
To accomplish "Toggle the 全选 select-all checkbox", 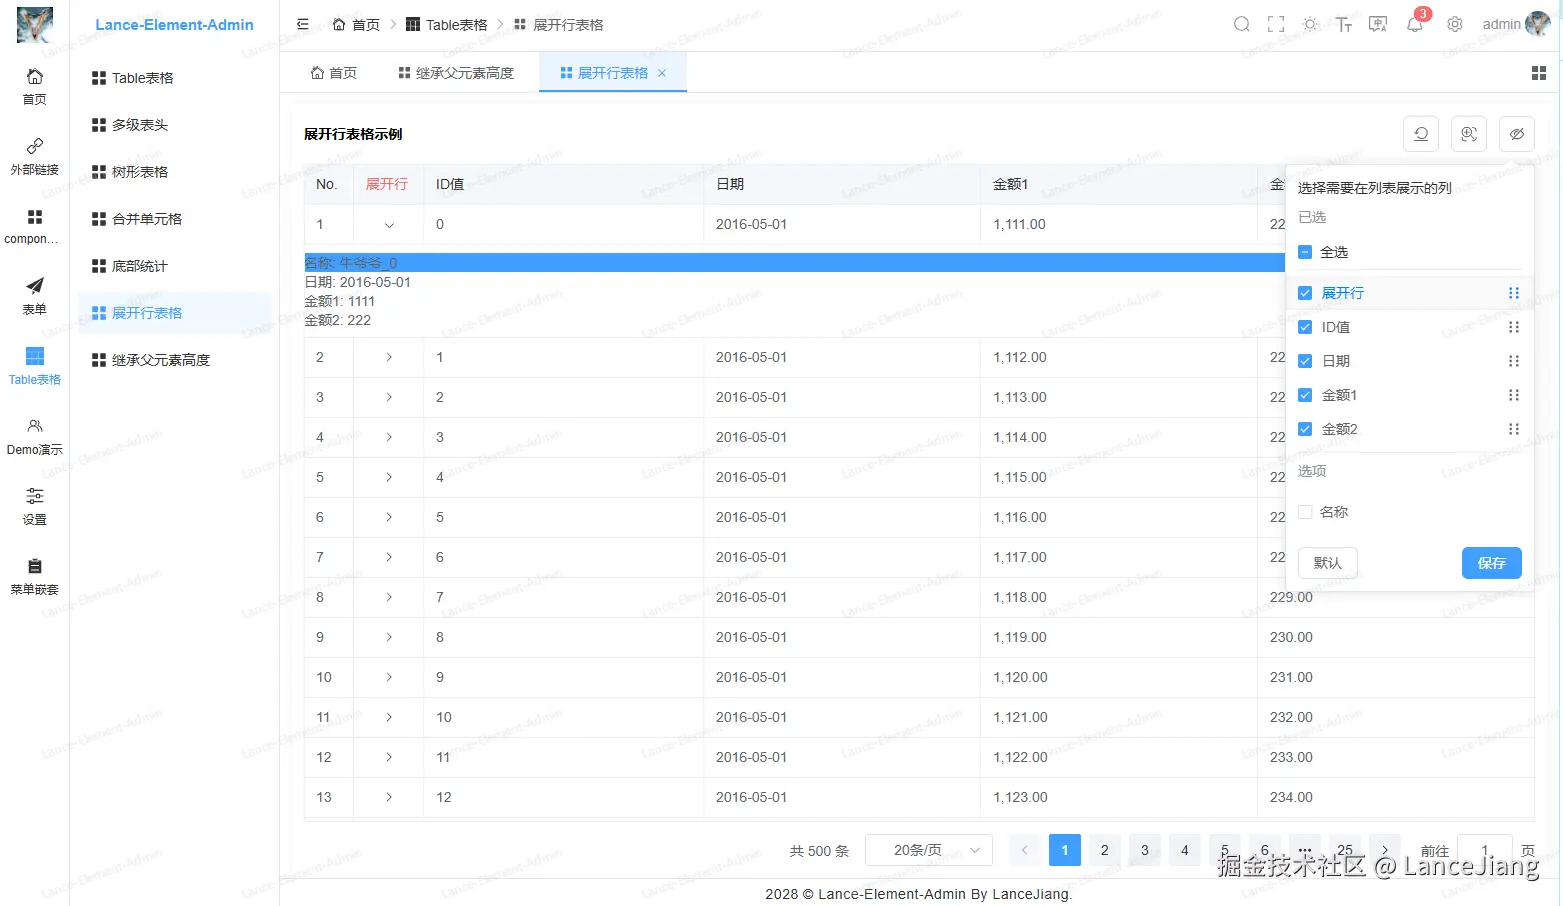I will pyautogui.click(x=1304, y=251).
